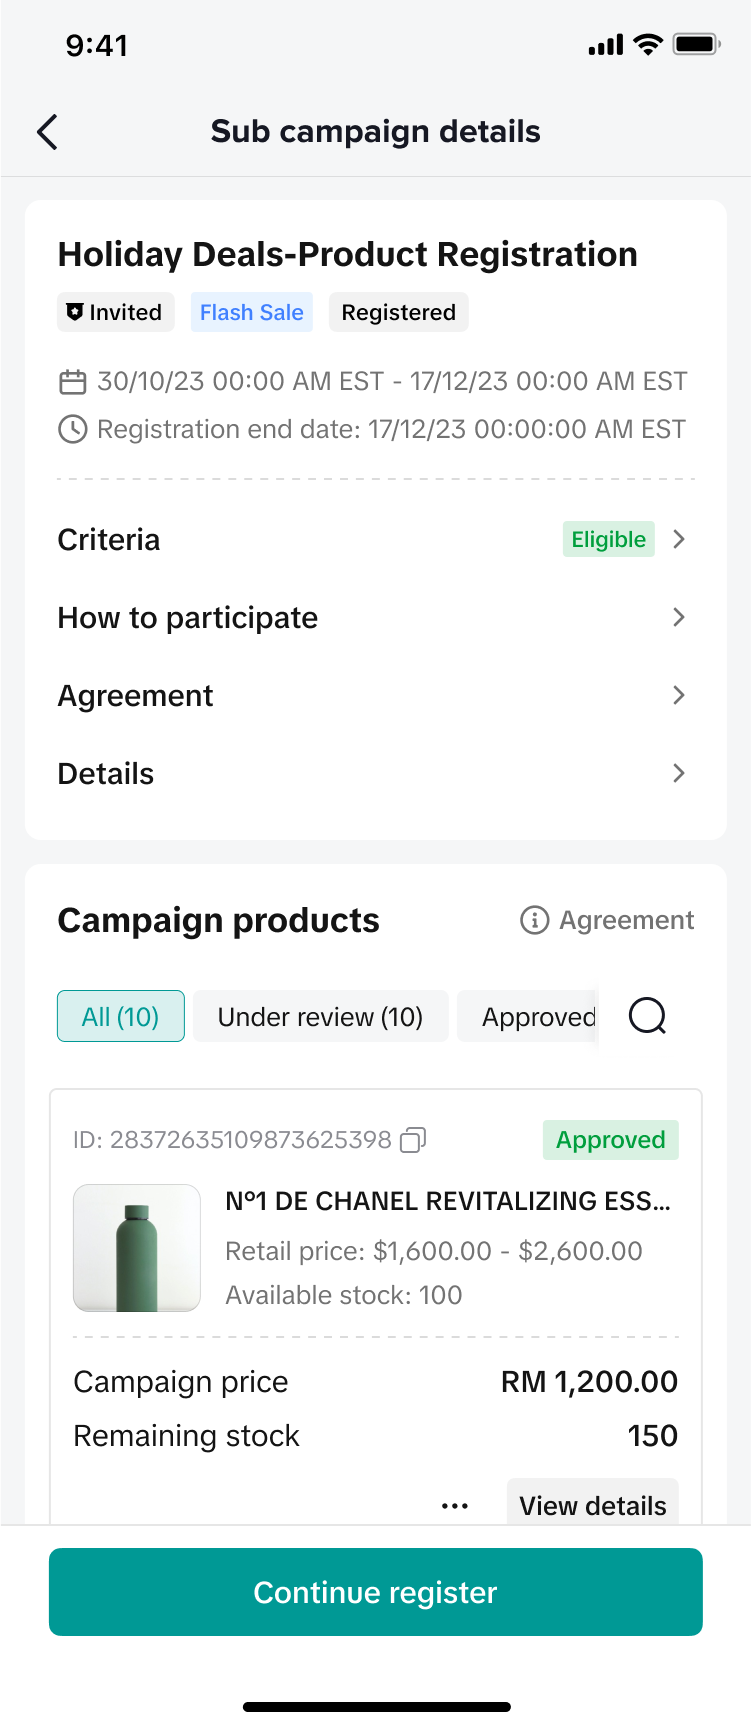751x1728 pixels.
Task: Open the green bottle product thumbnail
Action: [x=137, y=1248]
